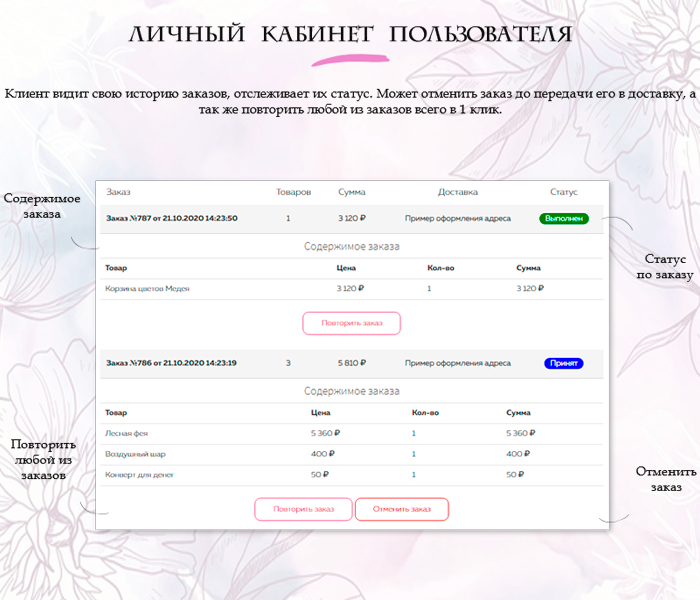Click the blue Принят status badge
The image size is (700, 600).
(564, 363)
